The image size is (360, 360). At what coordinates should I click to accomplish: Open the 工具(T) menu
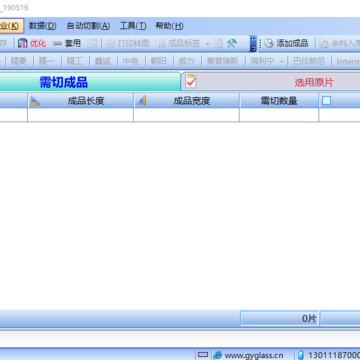pyautogui.click(x=133, y=26)
